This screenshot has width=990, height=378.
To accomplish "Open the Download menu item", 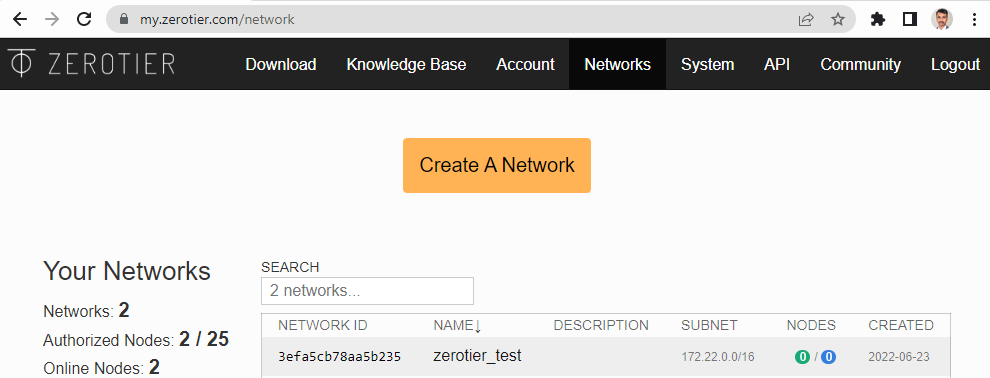I will tap(281, 64).
